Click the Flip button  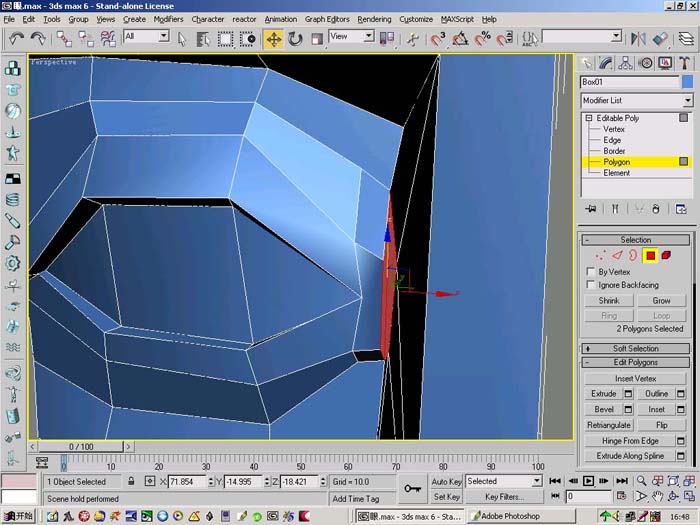click(661, 425)
